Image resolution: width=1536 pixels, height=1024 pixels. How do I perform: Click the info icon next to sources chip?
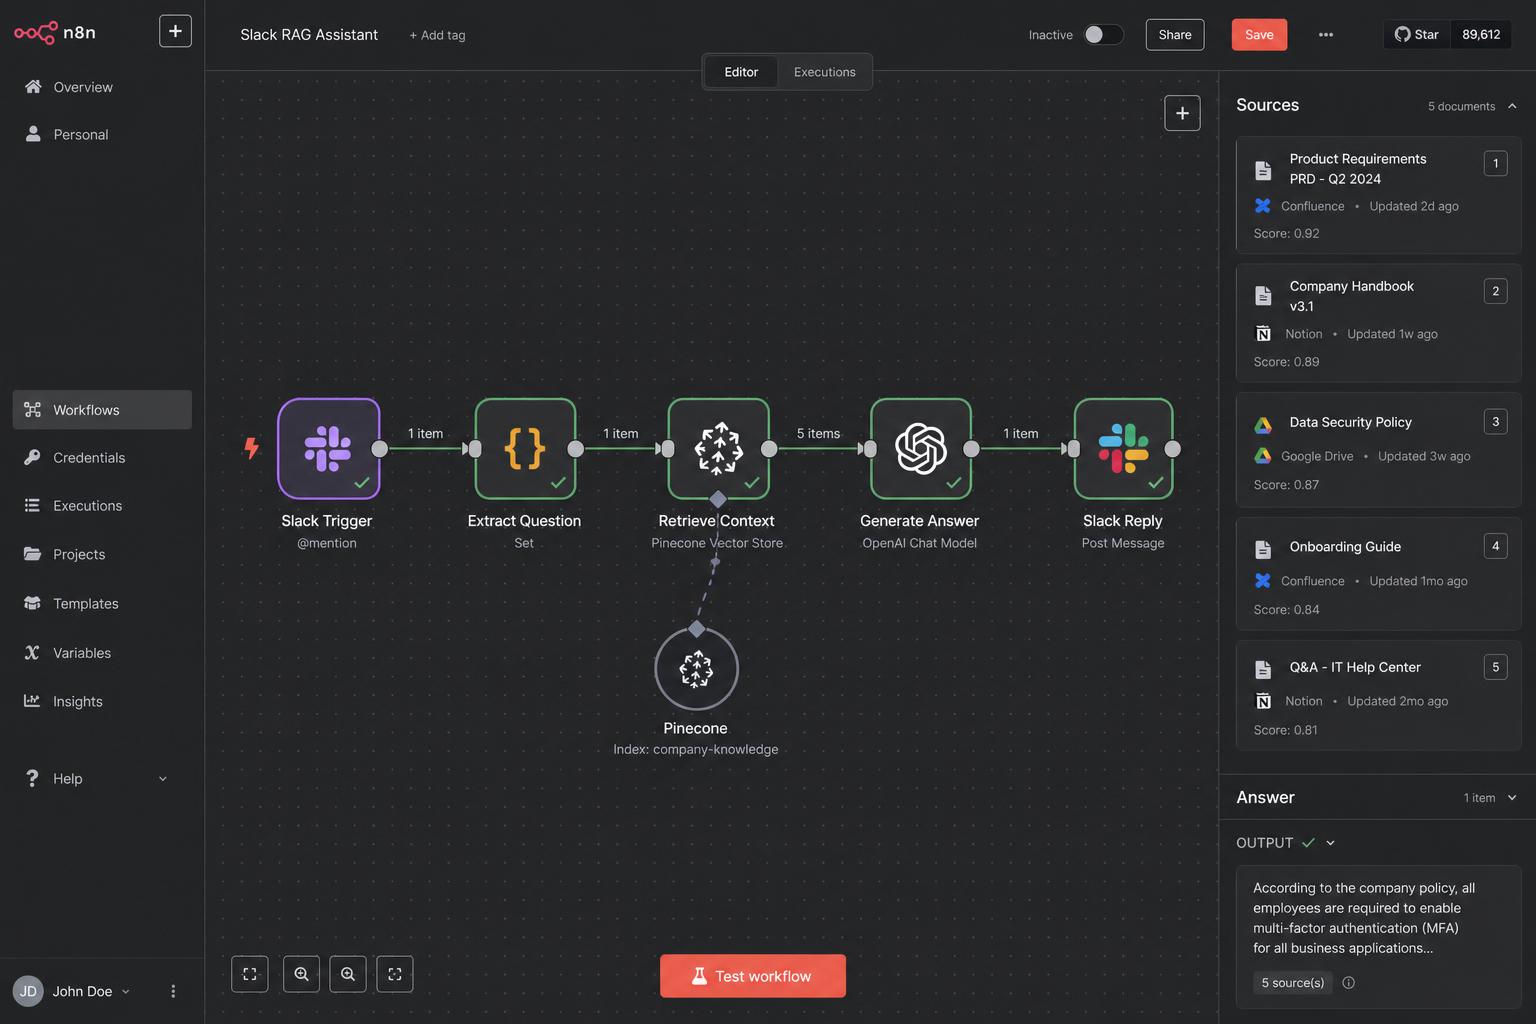[1348, 983]
